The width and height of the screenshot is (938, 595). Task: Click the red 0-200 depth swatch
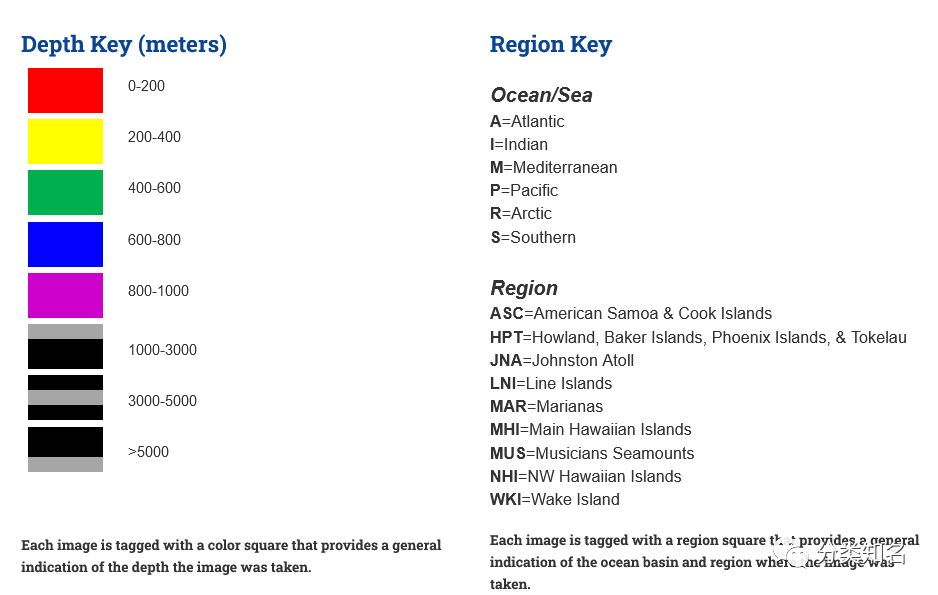click(65, 90)
